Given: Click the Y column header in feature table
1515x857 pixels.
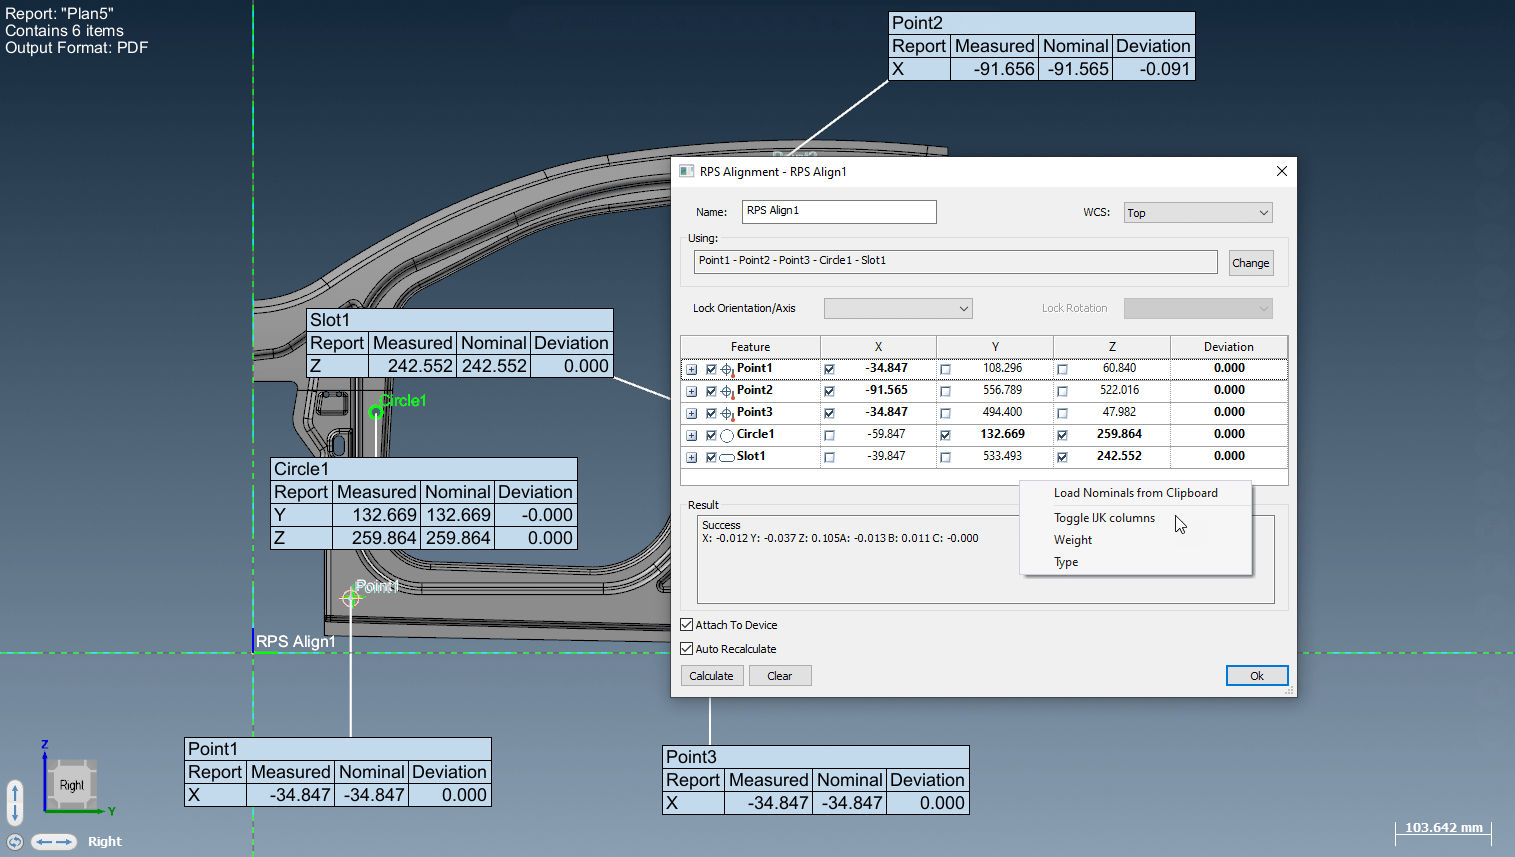Looking at the screenshot, I should coord(995,347).
